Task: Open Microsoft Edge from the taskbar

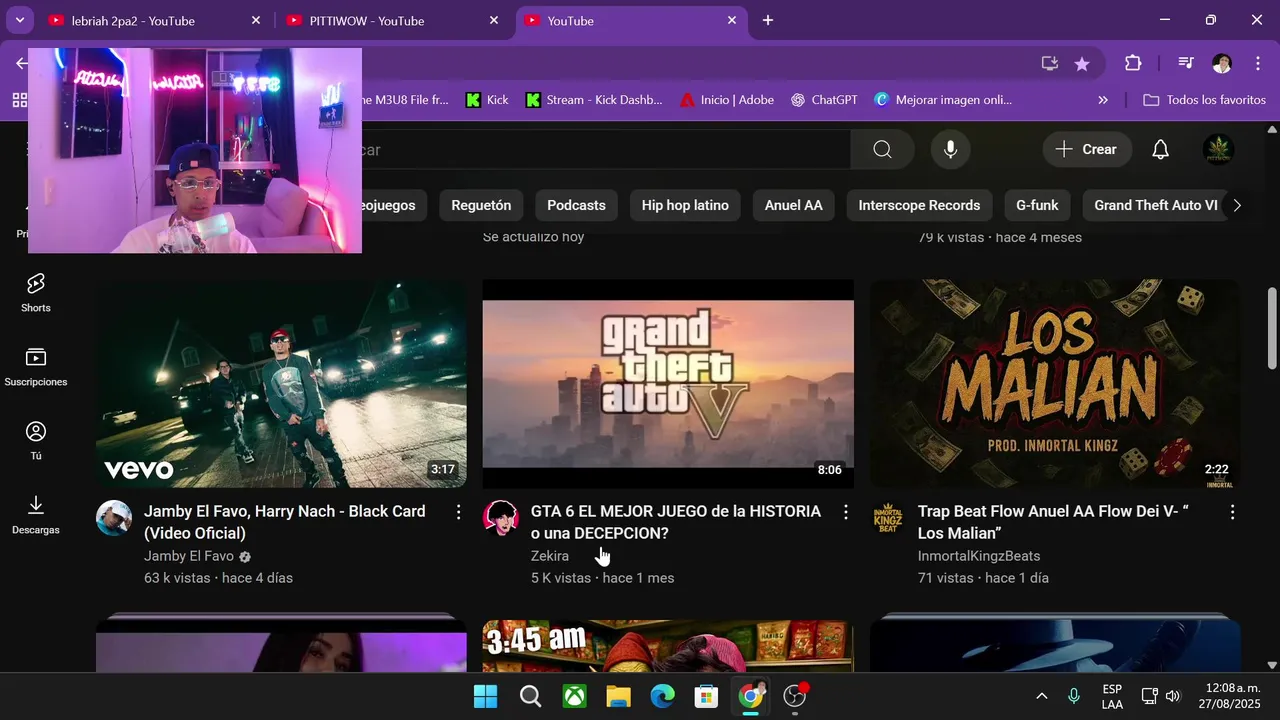Action: (662, 696)
